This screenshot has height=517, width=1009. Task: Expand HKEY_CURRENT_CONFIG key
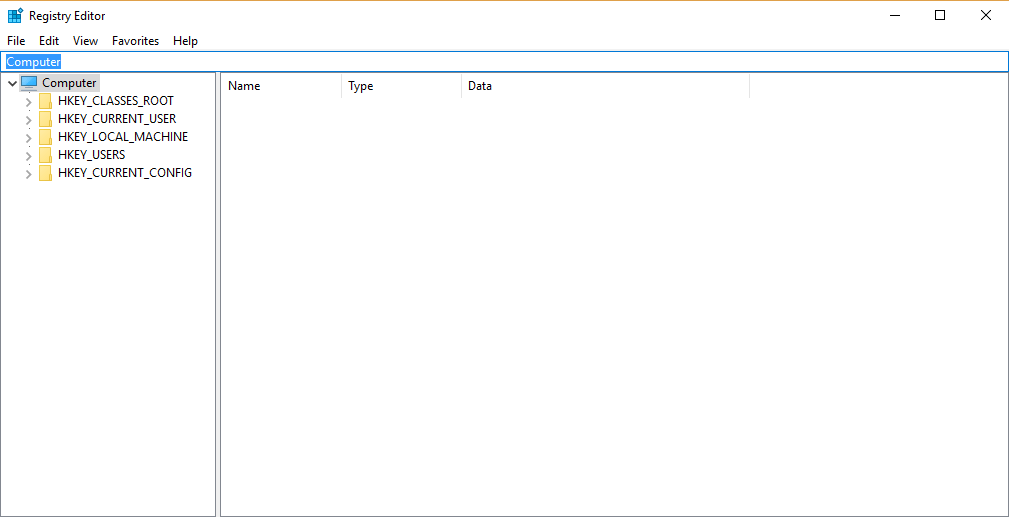click(28, 174)
